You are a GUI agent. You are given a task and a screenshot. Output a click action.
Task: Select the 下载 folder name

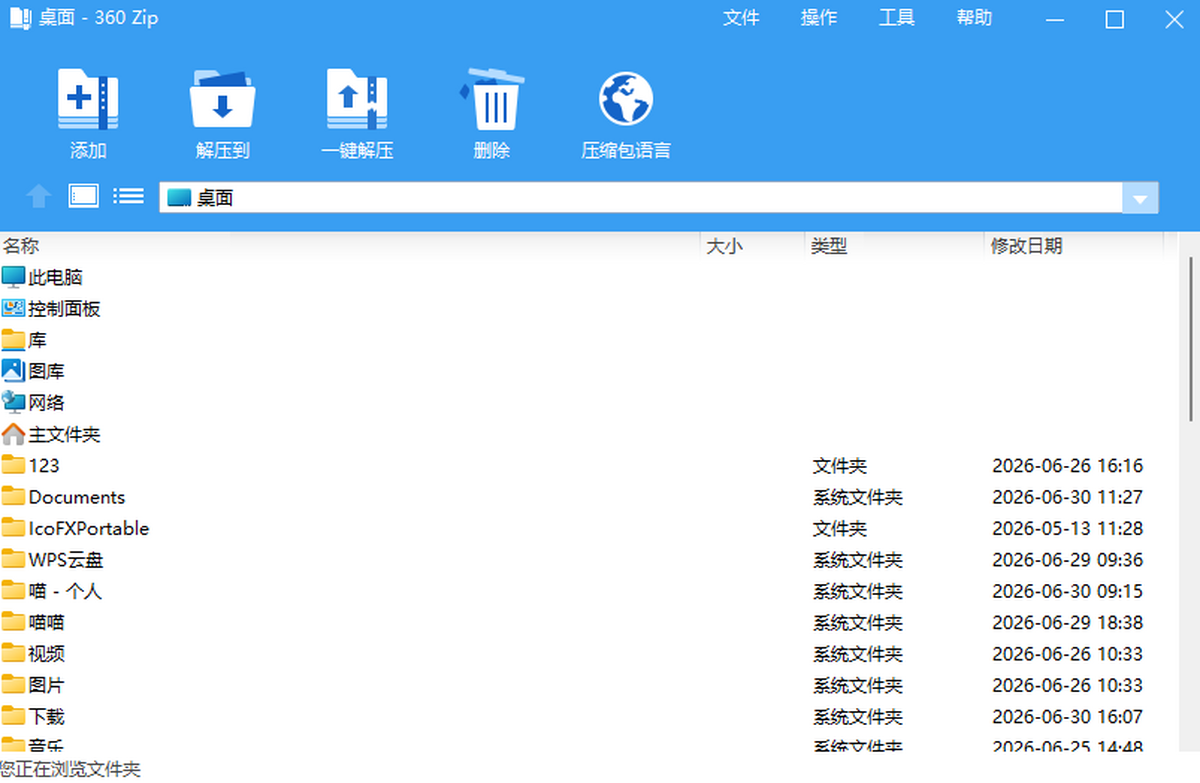coord(47,717)
